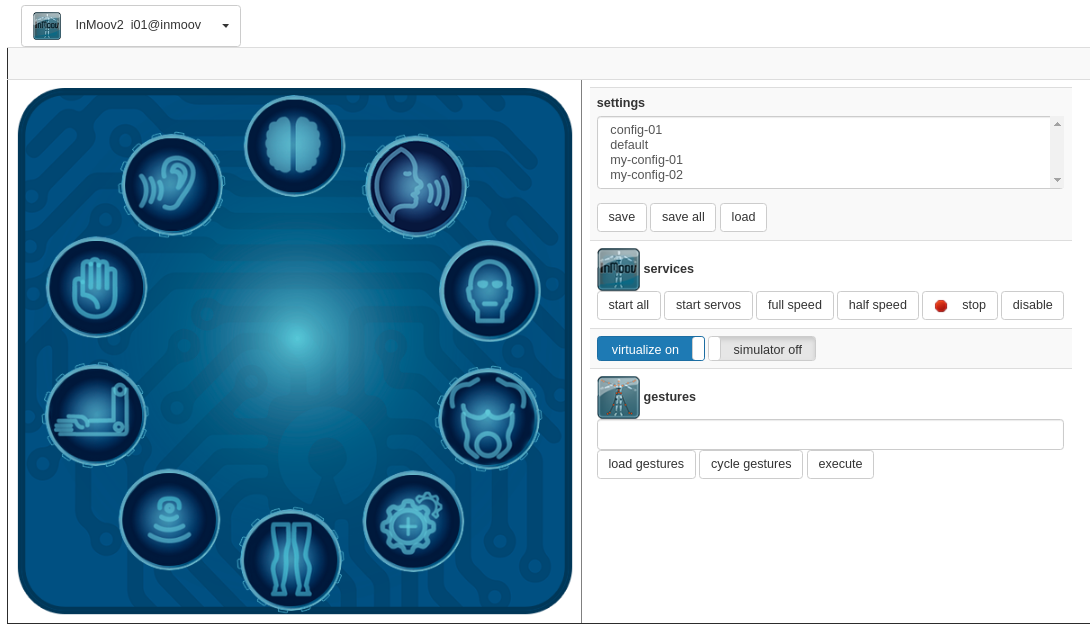
Task: Open the raised hand service icon
Action: click(96, 287)
